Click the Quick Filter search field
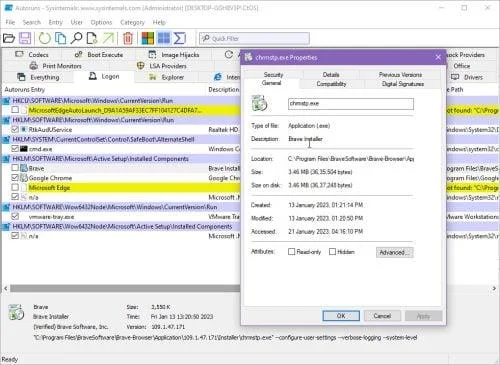The width and height of the screenshot is (500, 365). (254, 38)
